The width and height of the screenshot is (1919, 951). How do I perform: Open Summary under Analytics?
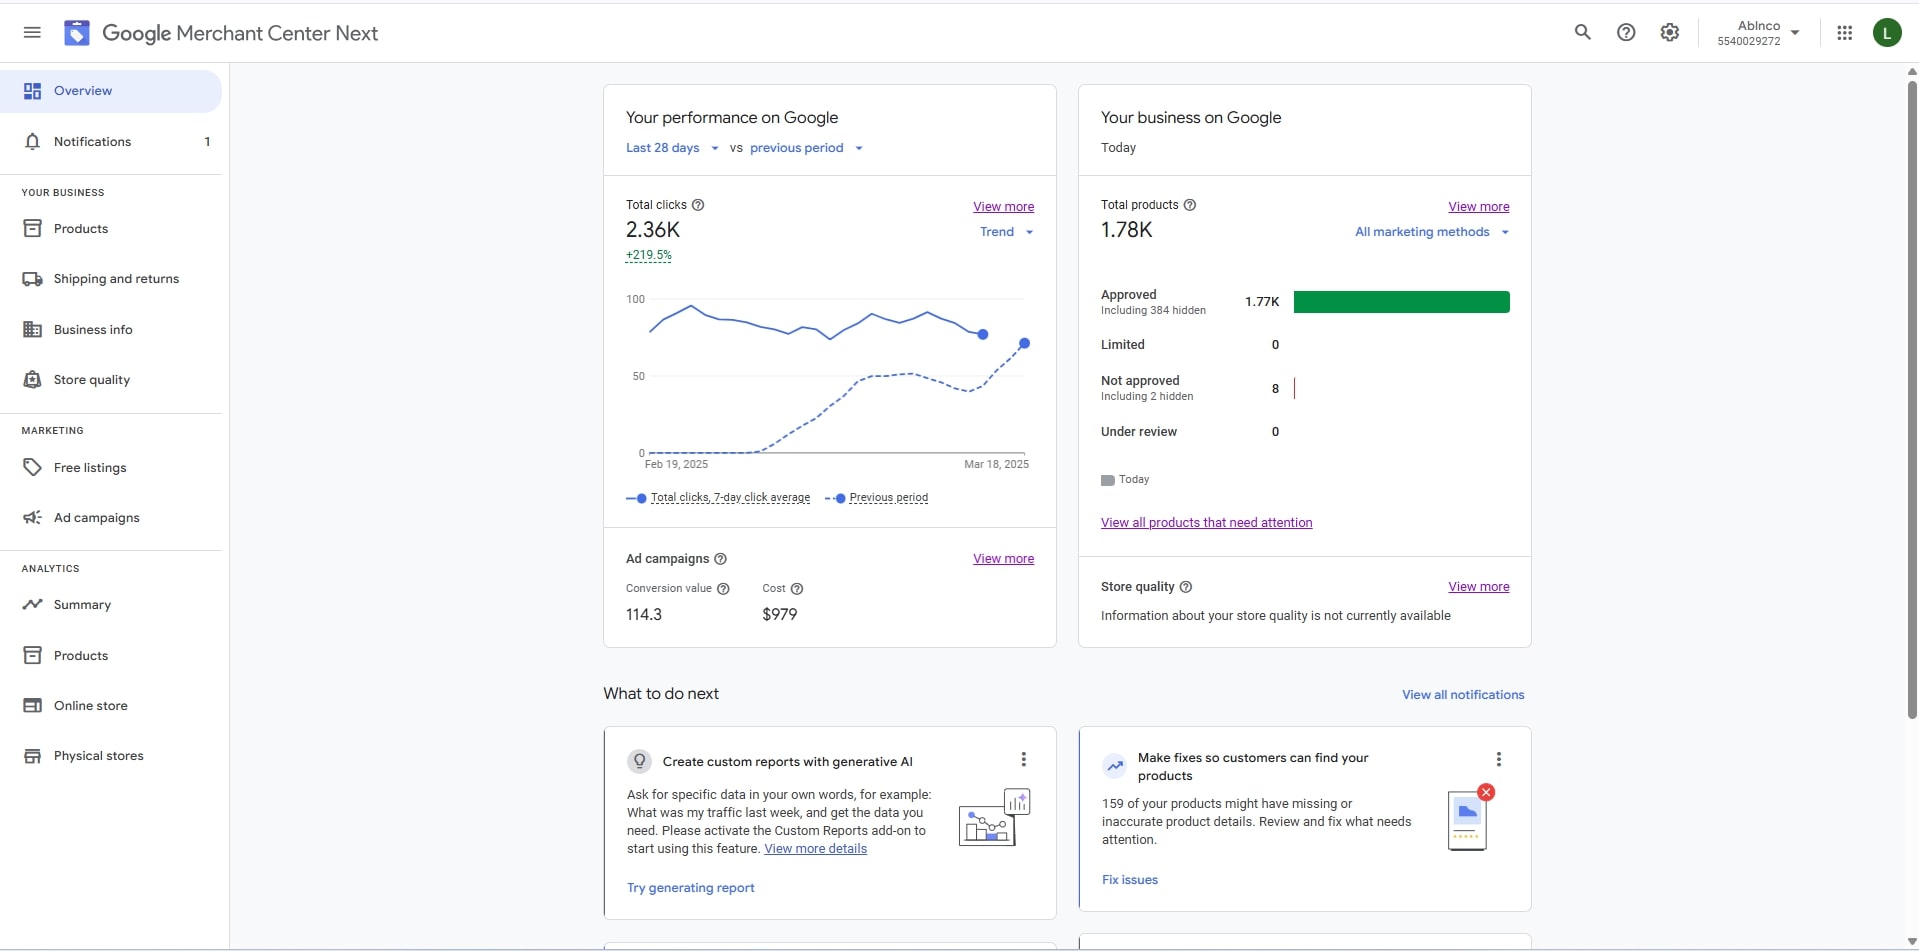tap(111, 605)
